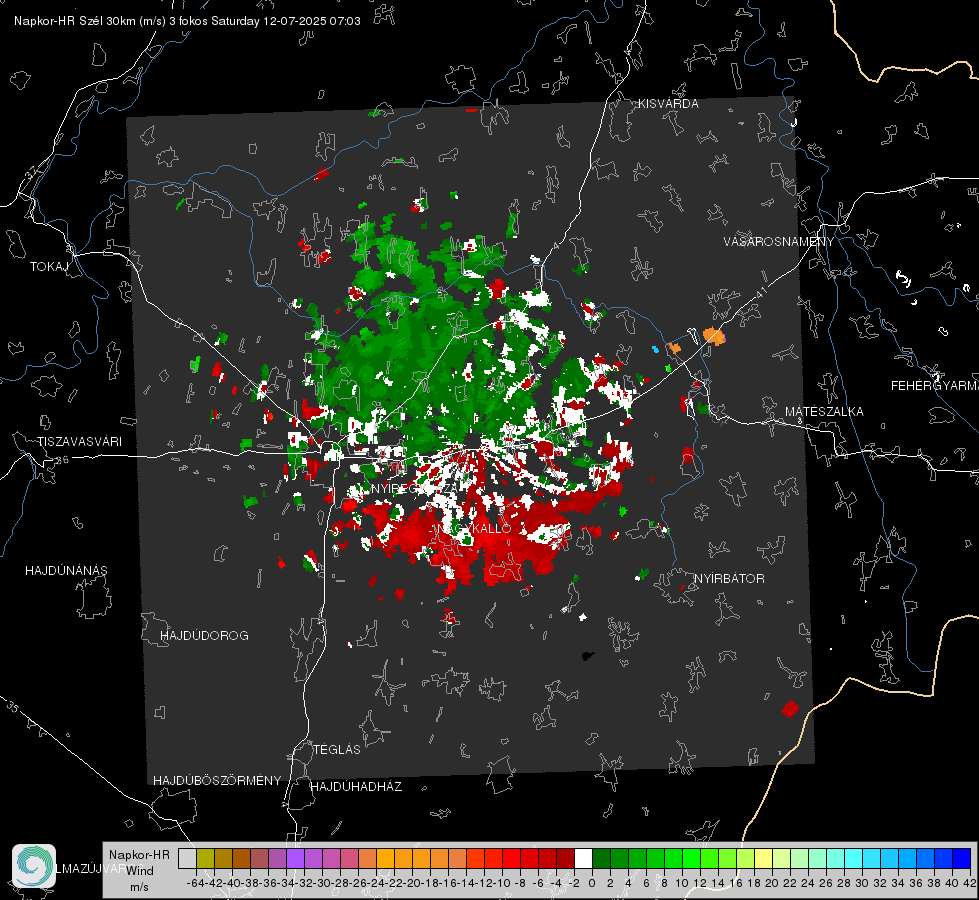Viewport: 979px width, 900px height.
Task: Pick the white swatch in the wind legend
Action: 583,858
